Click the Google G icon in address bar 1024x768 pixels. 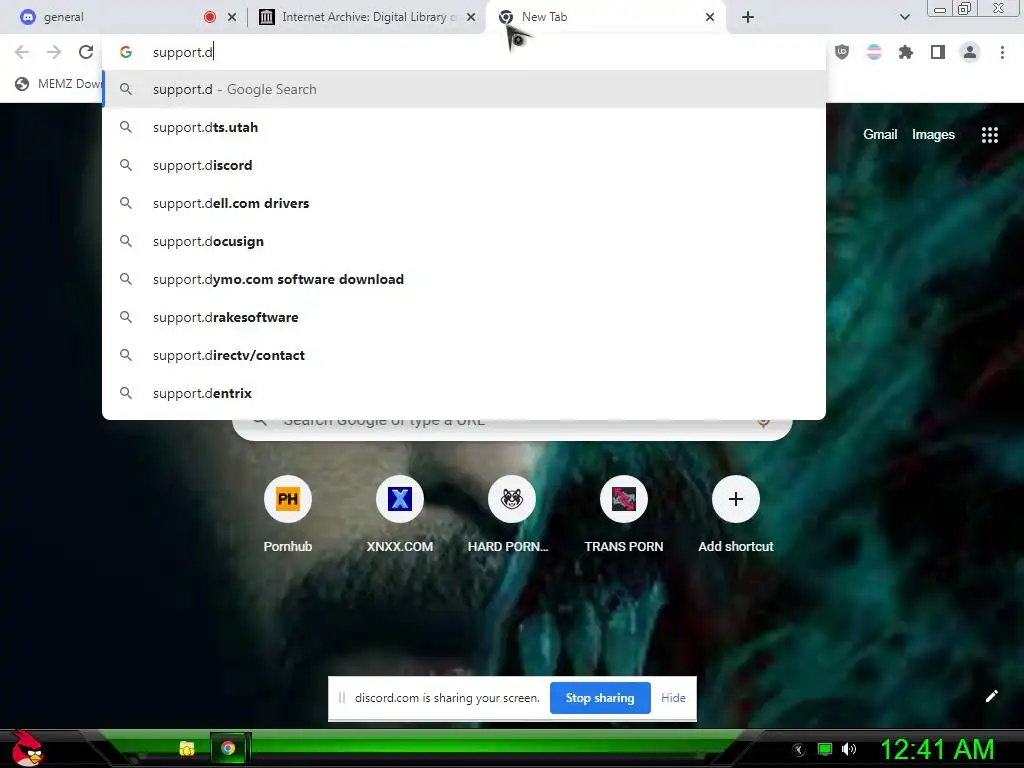pos(126,52)
